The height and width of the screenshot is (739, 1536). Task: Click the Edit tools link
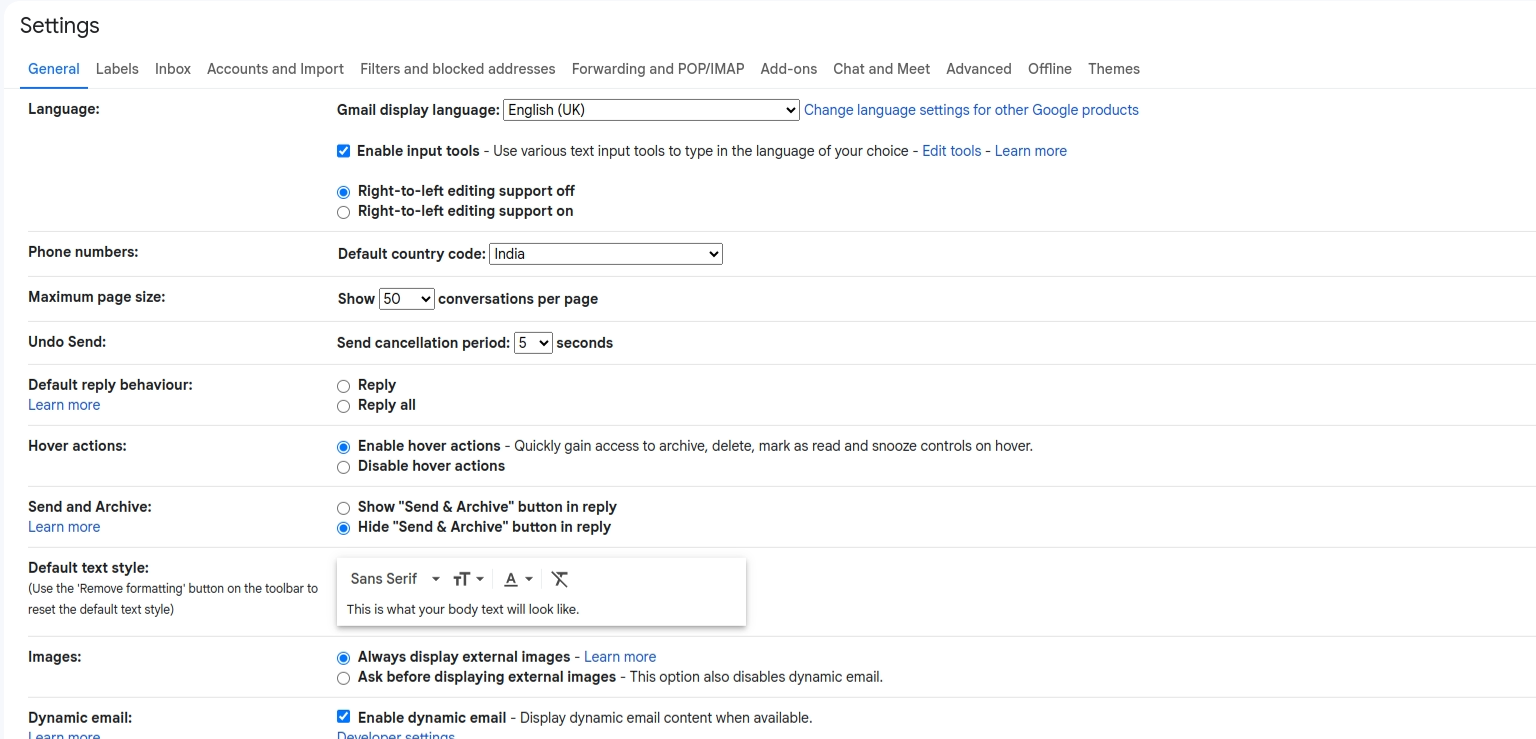(x=951, y=151)
